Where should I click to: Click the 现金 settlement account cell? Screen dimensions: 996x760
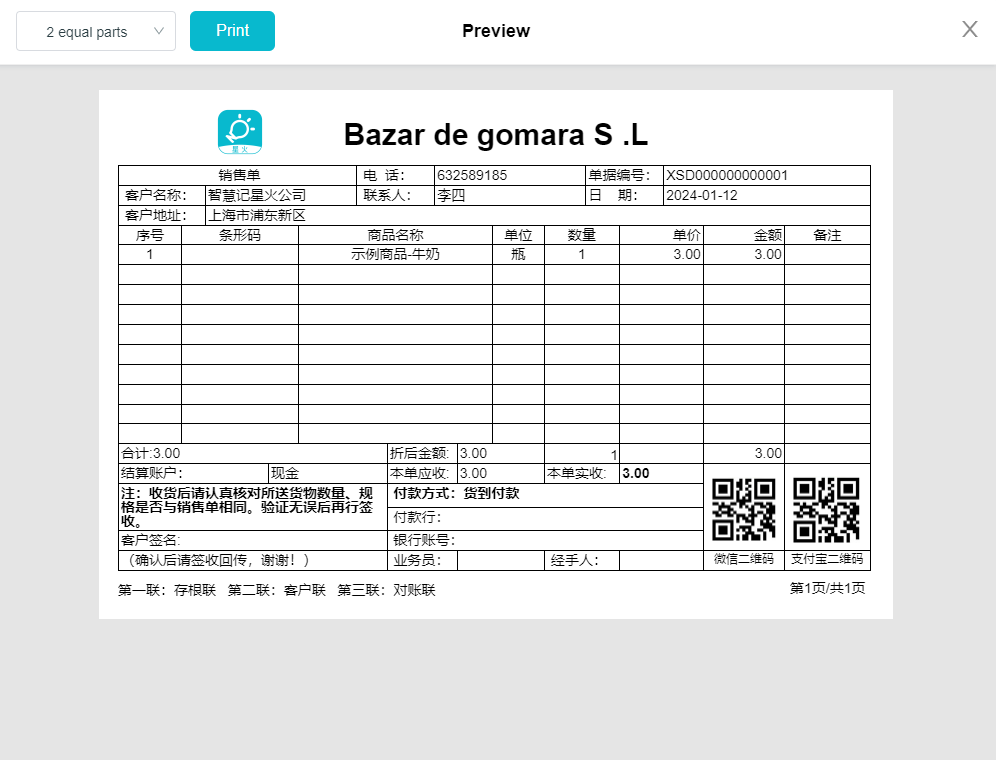point(286,474)
